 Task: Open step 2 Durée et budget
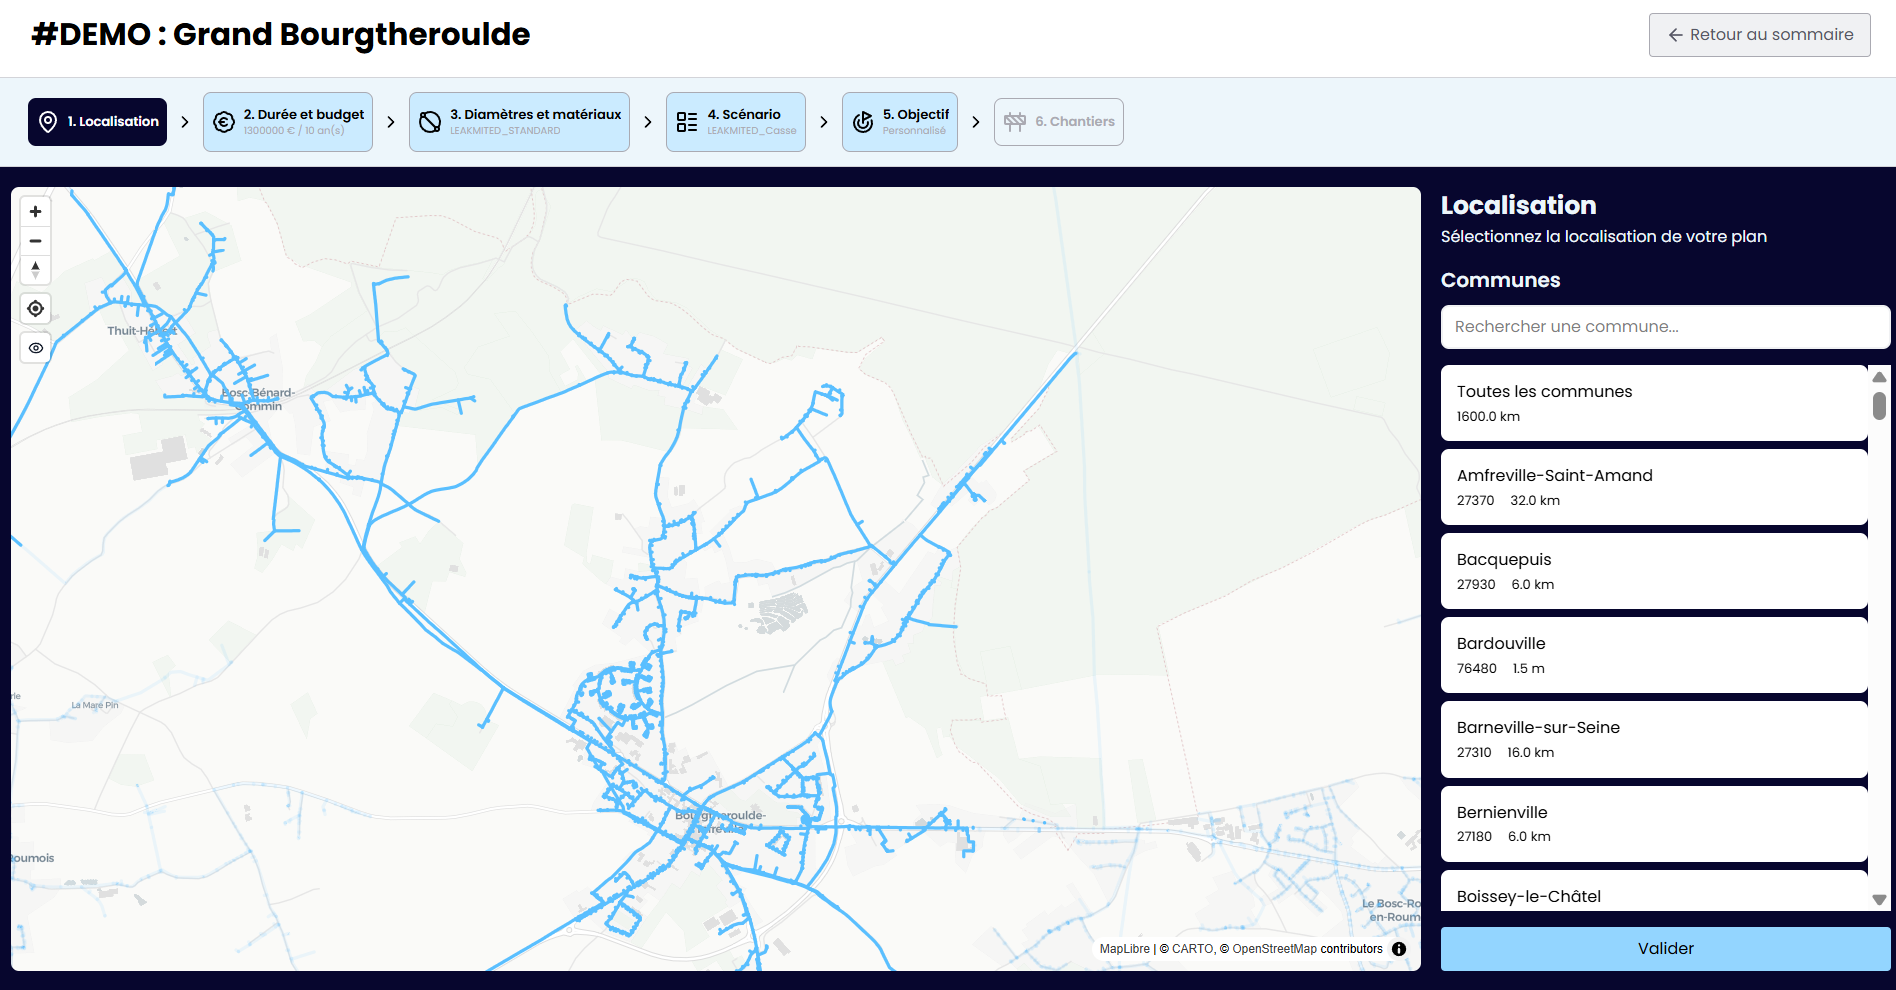click(x=288, y=122)
